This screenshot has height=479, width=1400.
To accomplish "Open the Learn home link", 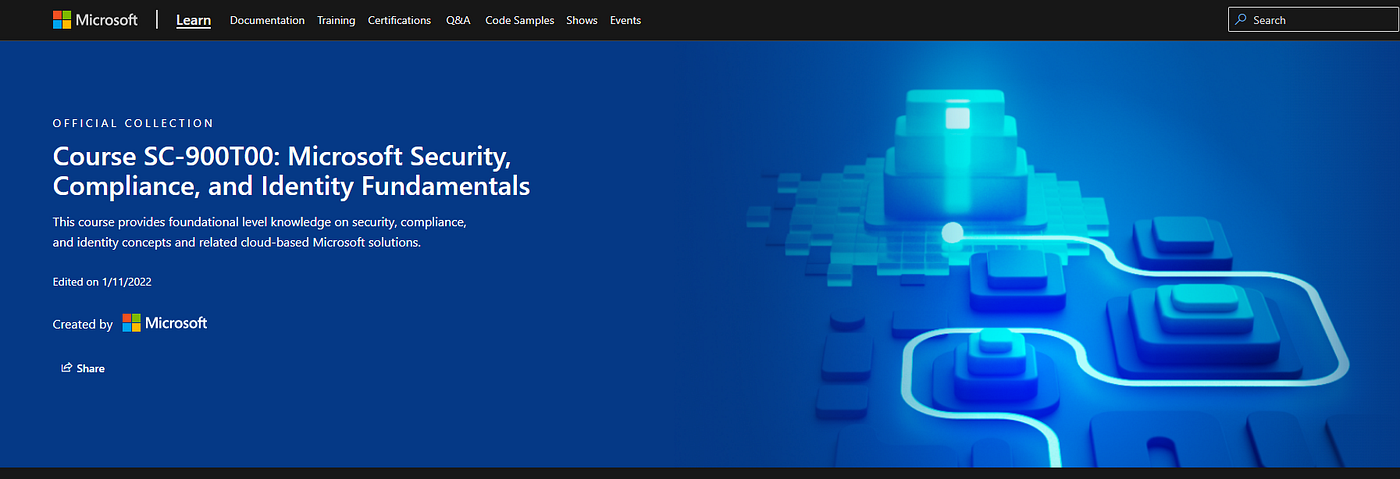I will pos(193,20).
